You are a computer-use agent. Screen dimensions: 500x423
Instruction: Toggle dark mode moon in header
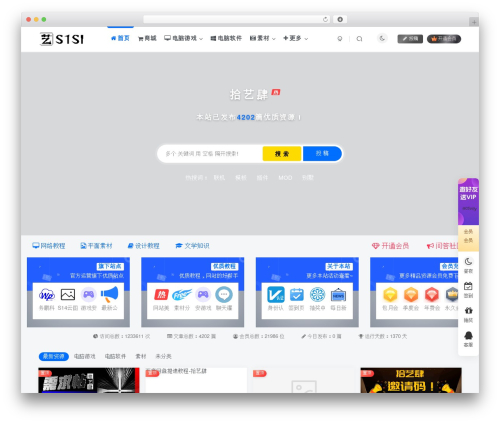click(x=382, y=38)
